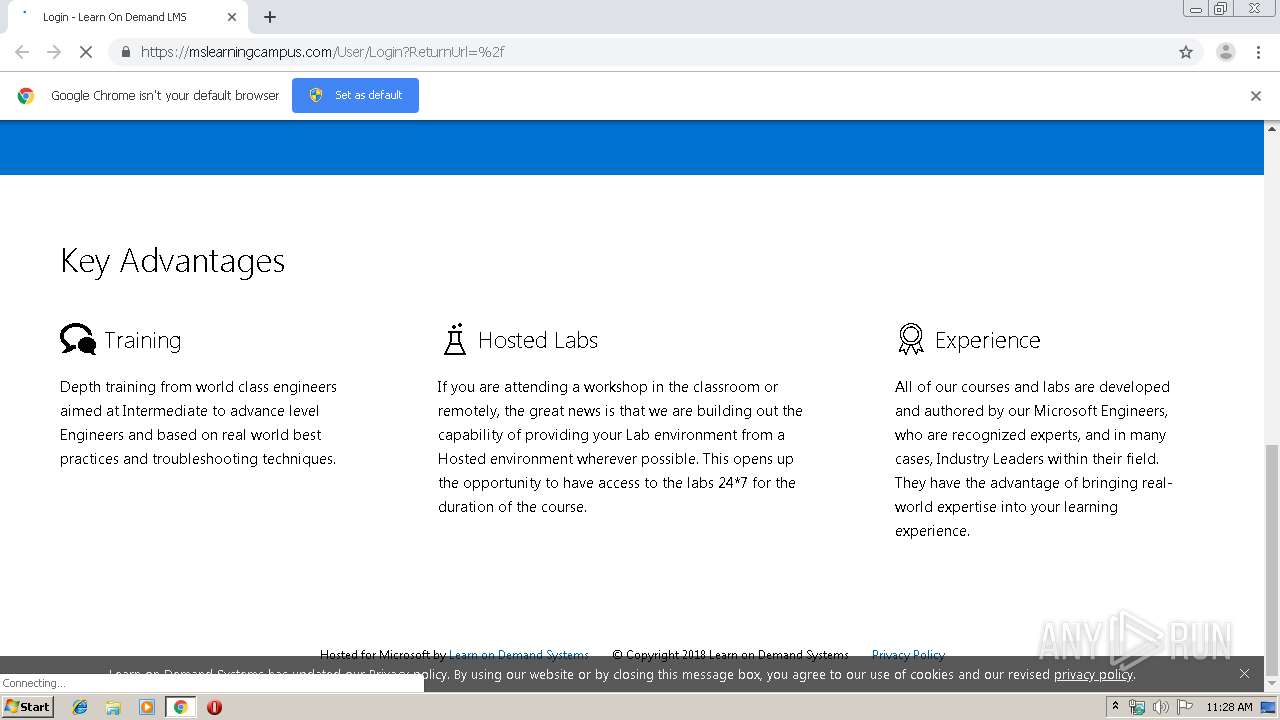Click scrollbar up arrow
The width and height of the screenshot is (1280, 720).
coord(1272,129)
